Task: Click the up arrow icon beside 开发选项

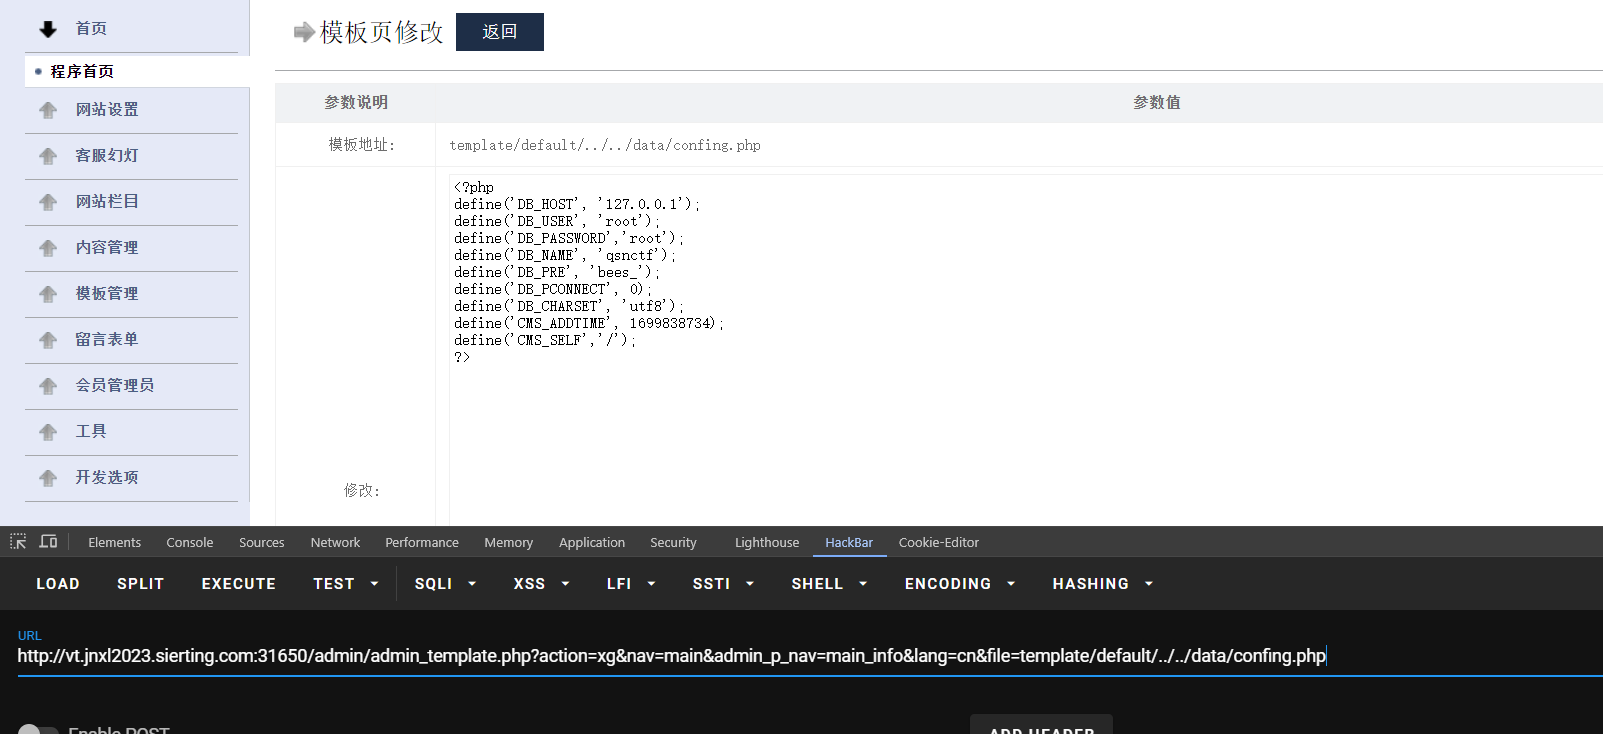Action: click(48, 478)
